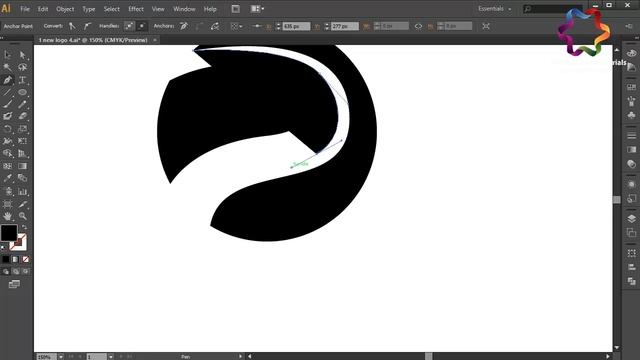Select the Scale tool
Screen dimensions: 640x360
[22, 129]
